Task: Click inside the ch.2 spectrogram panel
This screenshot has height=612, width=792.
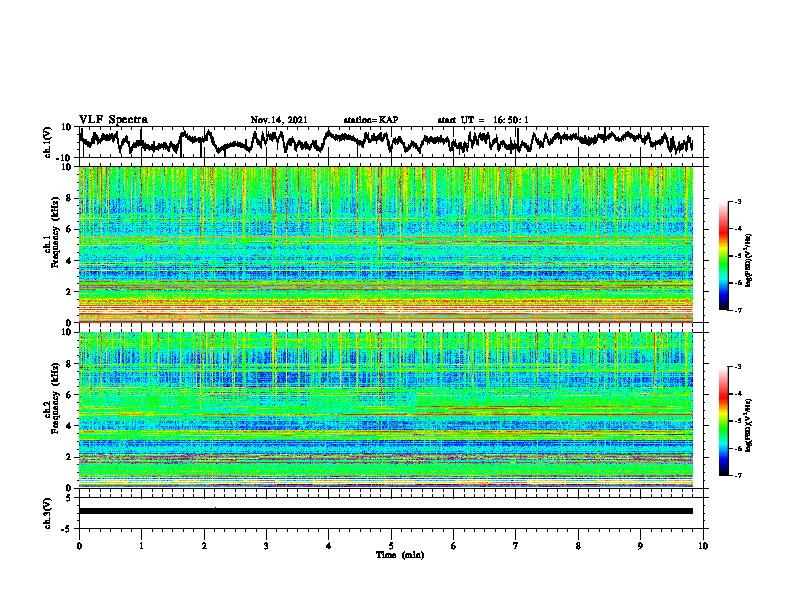Action: (386, 410)
